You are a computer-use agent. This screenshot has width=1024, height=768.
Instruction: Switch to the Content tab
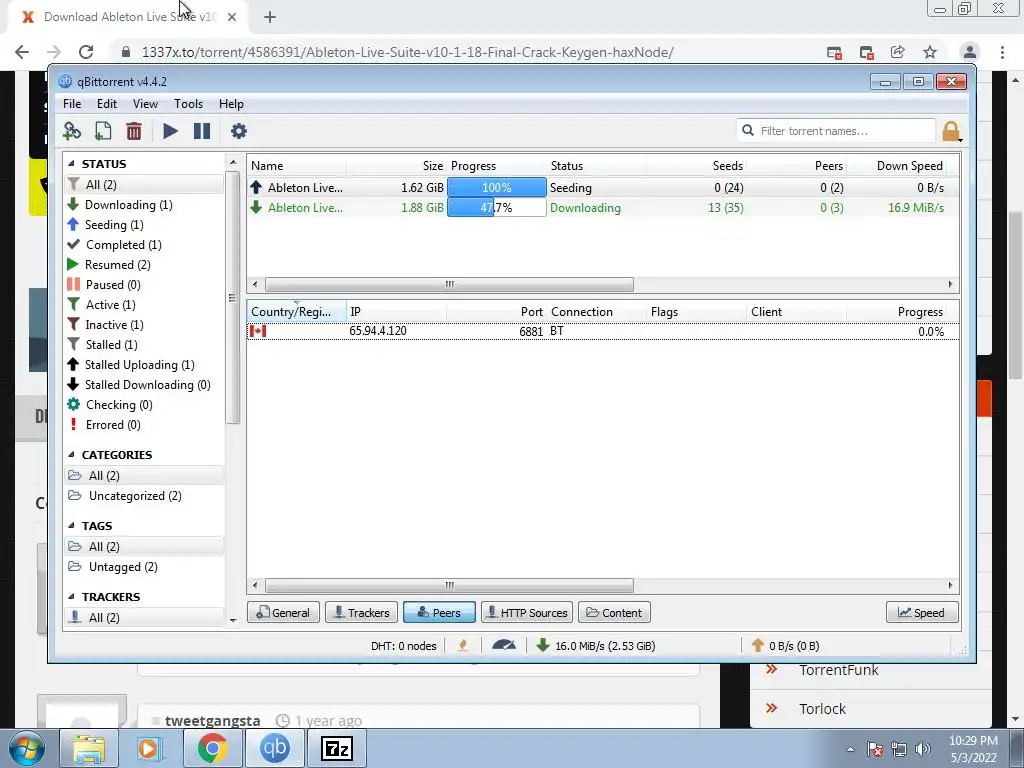point(614,613)
